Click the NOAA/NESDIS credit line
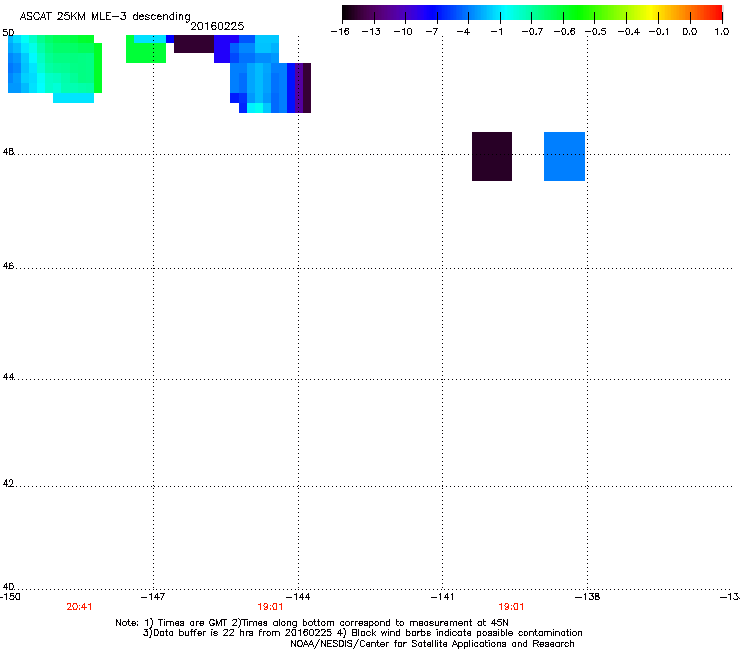 pos(432,644)
